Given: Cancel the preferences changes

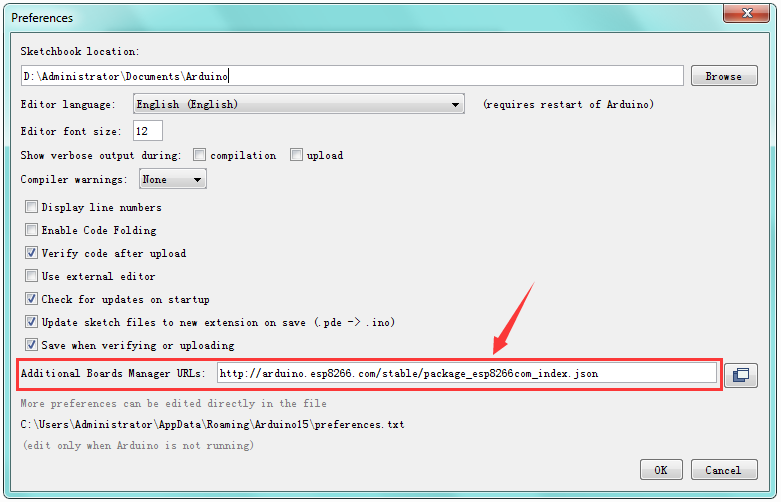Looking at the screenshot, I should [723, 470].
